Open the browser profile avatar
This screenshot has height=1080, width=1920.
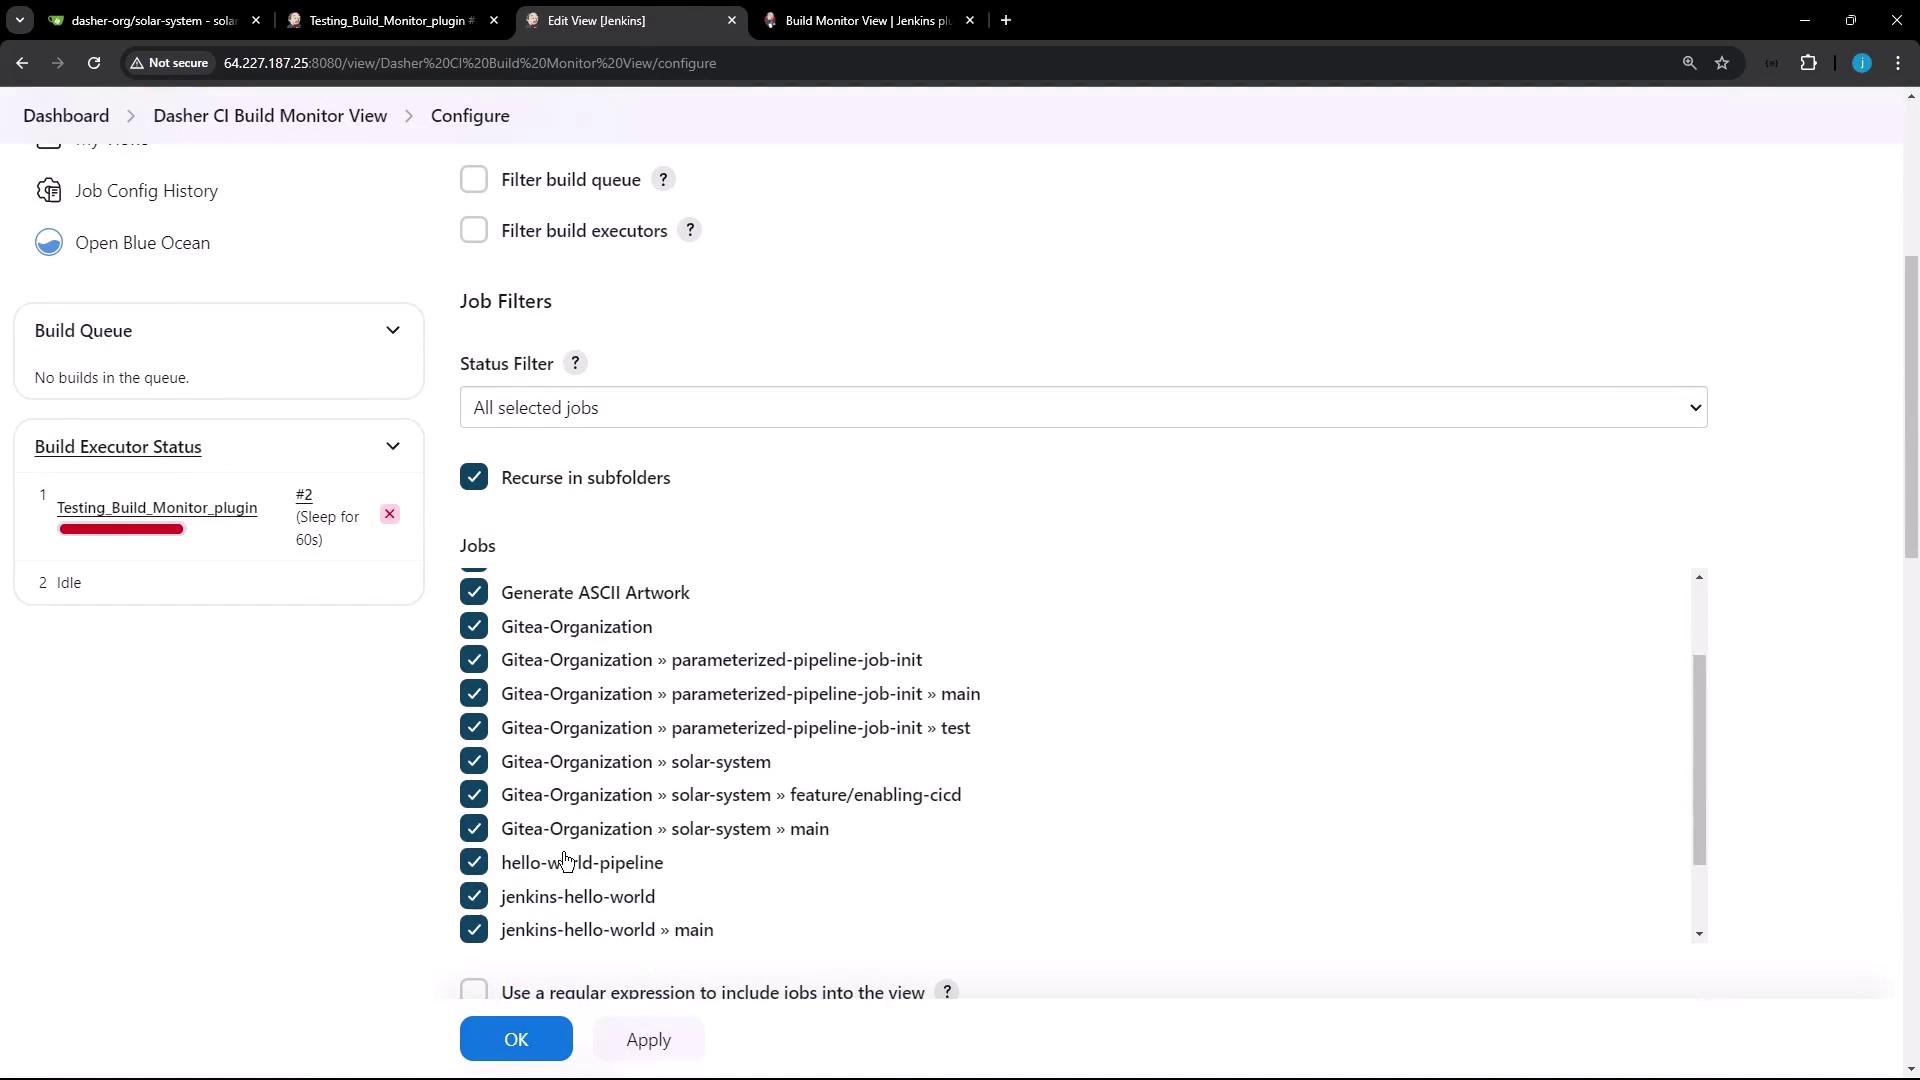click(x=1861, y=63)
